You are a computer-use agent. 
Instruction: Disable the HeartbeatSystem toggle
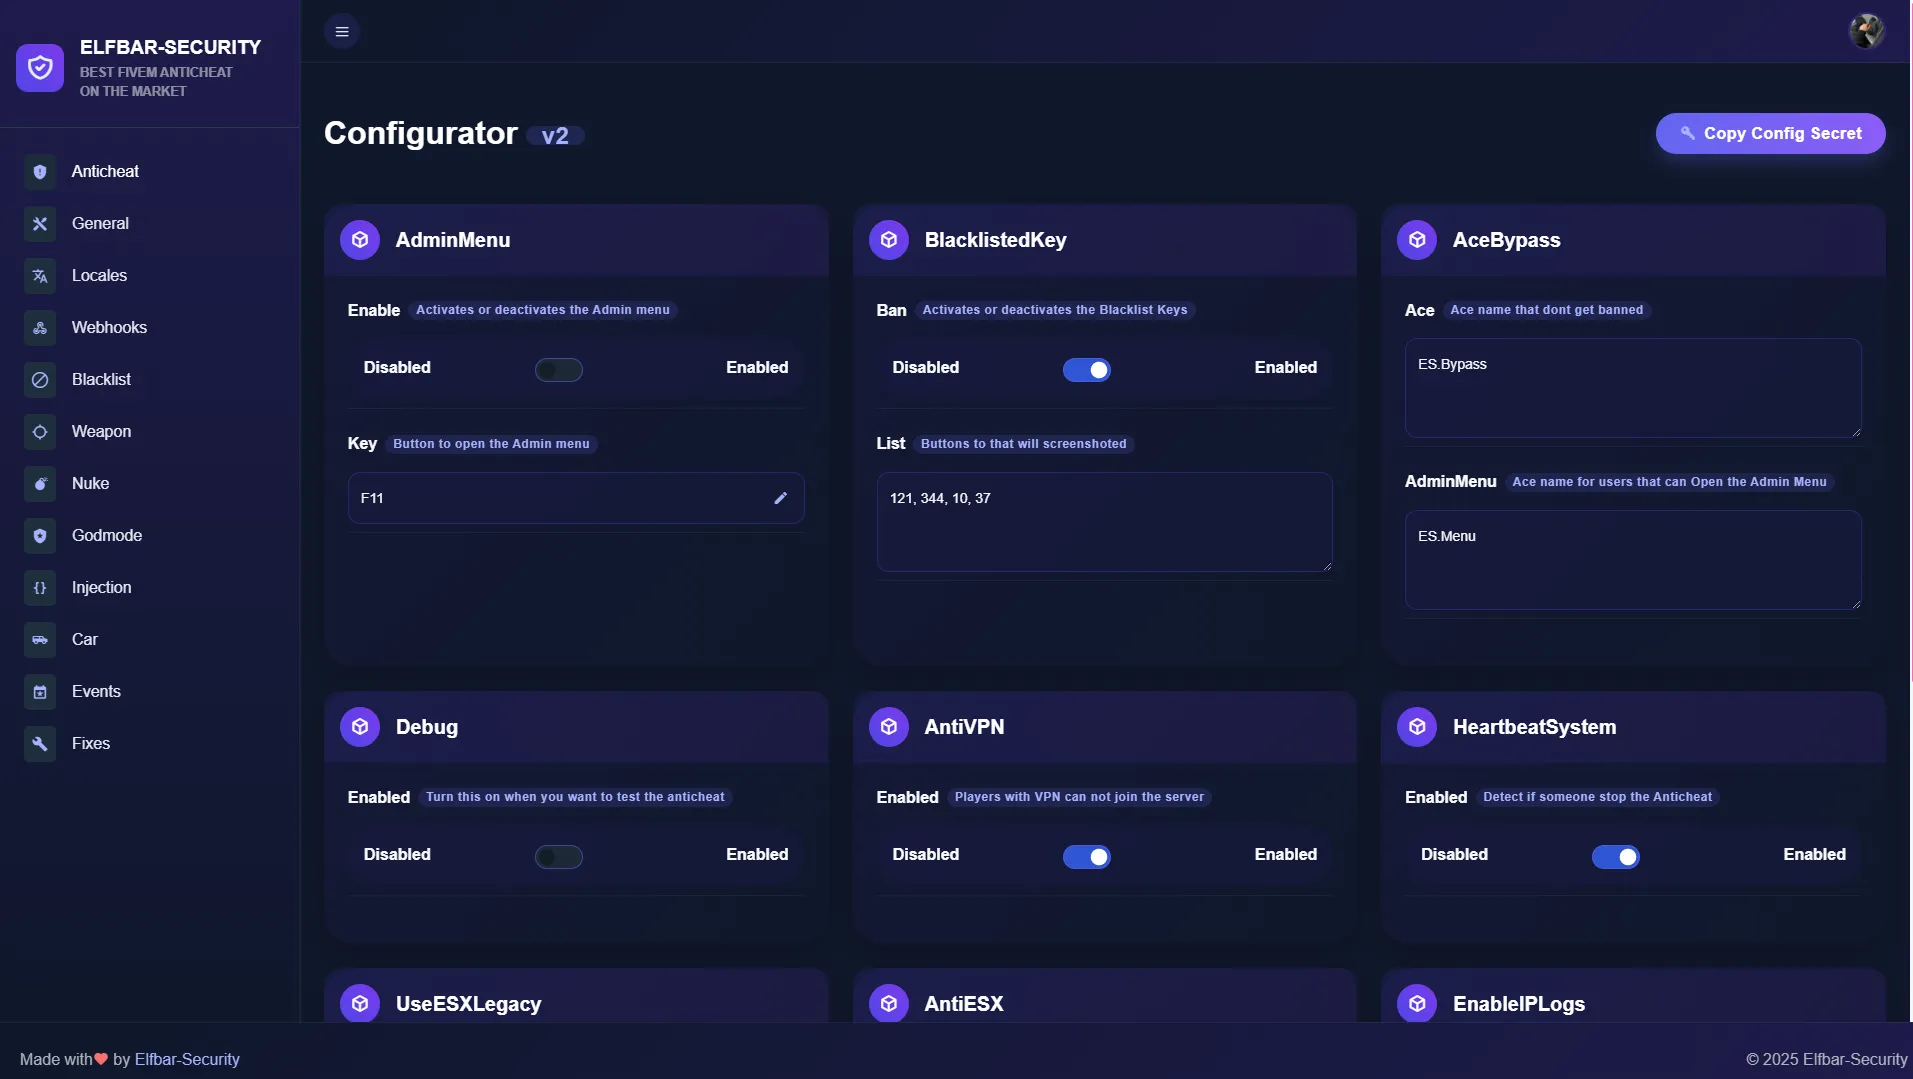click(x=1617, y=856)
